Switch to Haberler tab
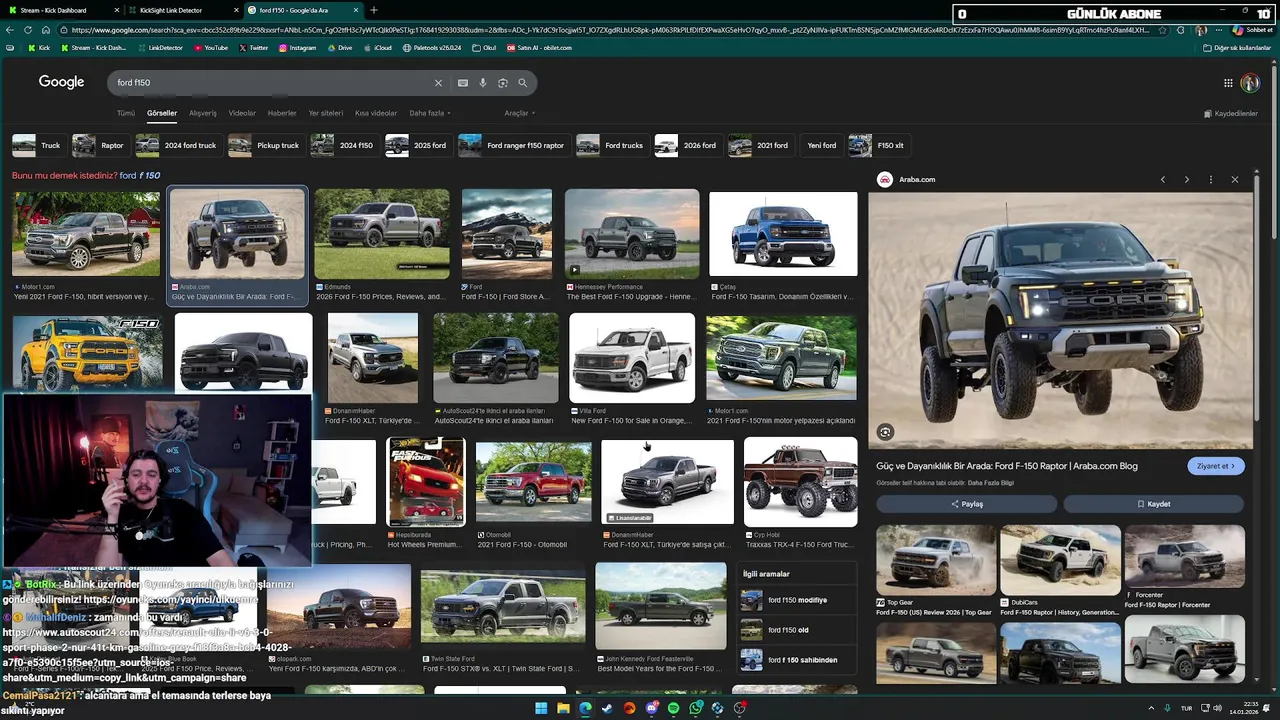Image resolution: width=1280 pixels, height=720 pixels. (282, 113)
